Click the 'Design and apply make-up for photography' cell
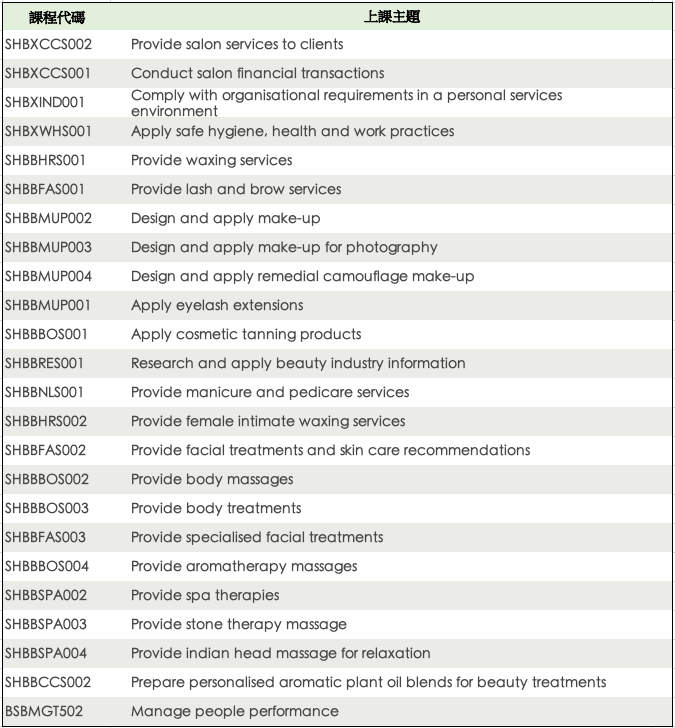The image size is (675, 728). click(284, 247)
